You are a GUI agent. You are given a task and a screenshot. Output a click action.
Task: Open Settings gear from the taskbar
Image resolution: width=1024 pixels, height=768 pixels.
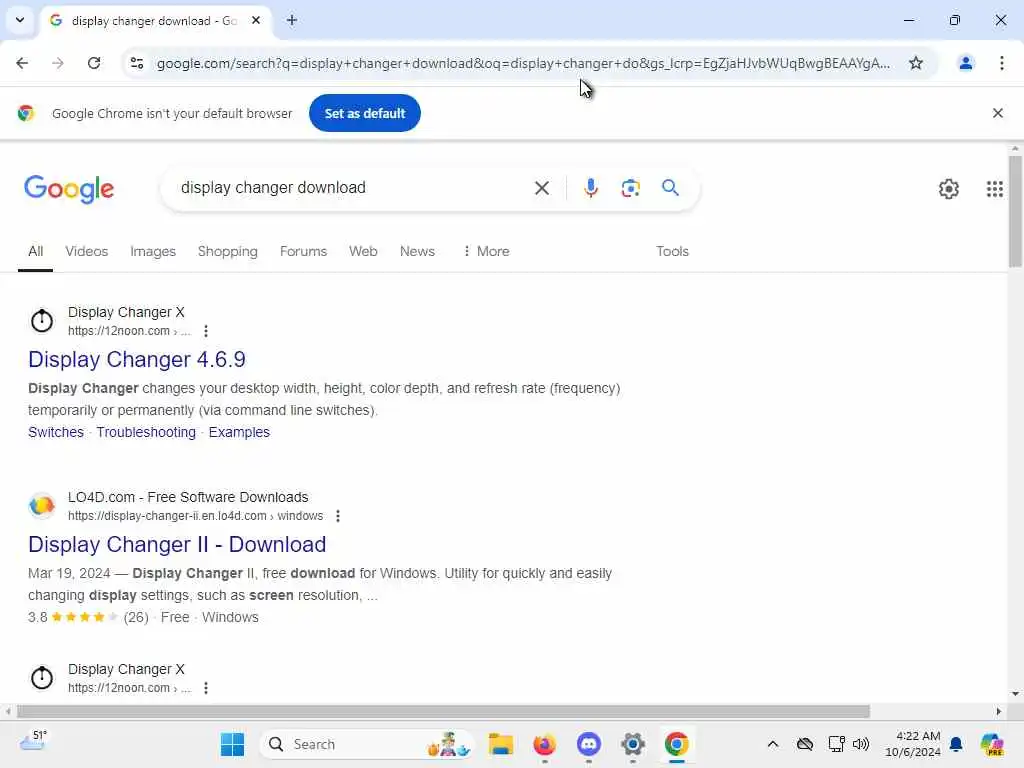633,744
